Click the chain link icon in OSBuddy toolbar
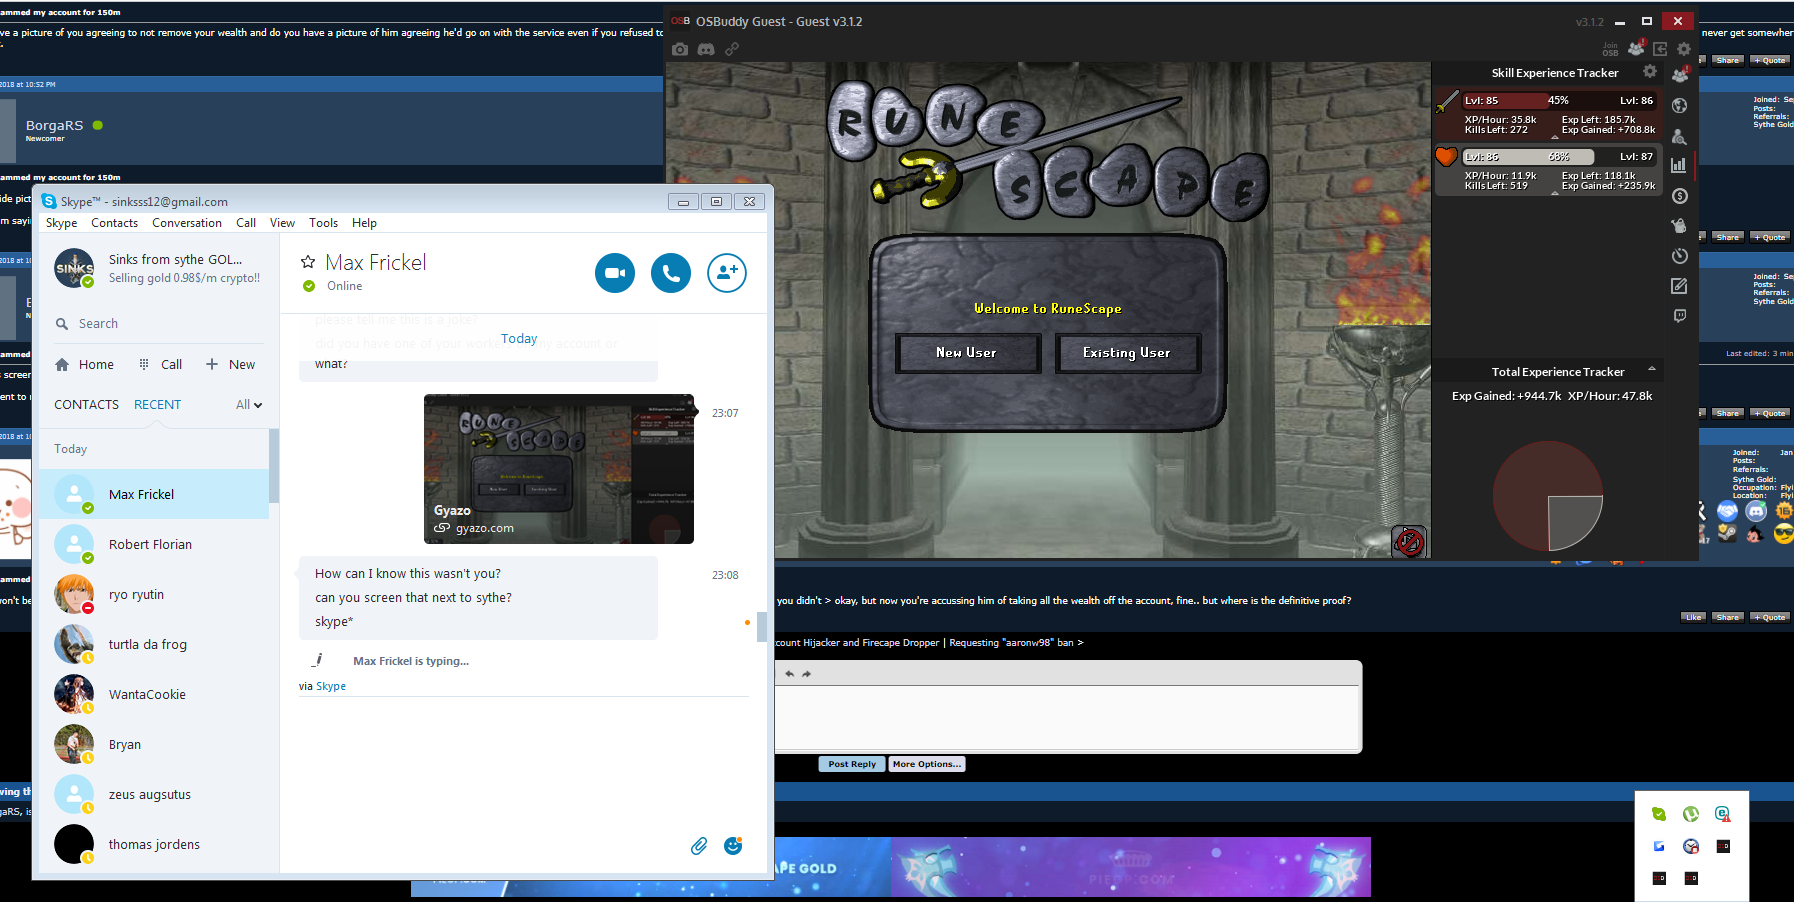Screen dimensions: 1794x902 coord(732,49)
